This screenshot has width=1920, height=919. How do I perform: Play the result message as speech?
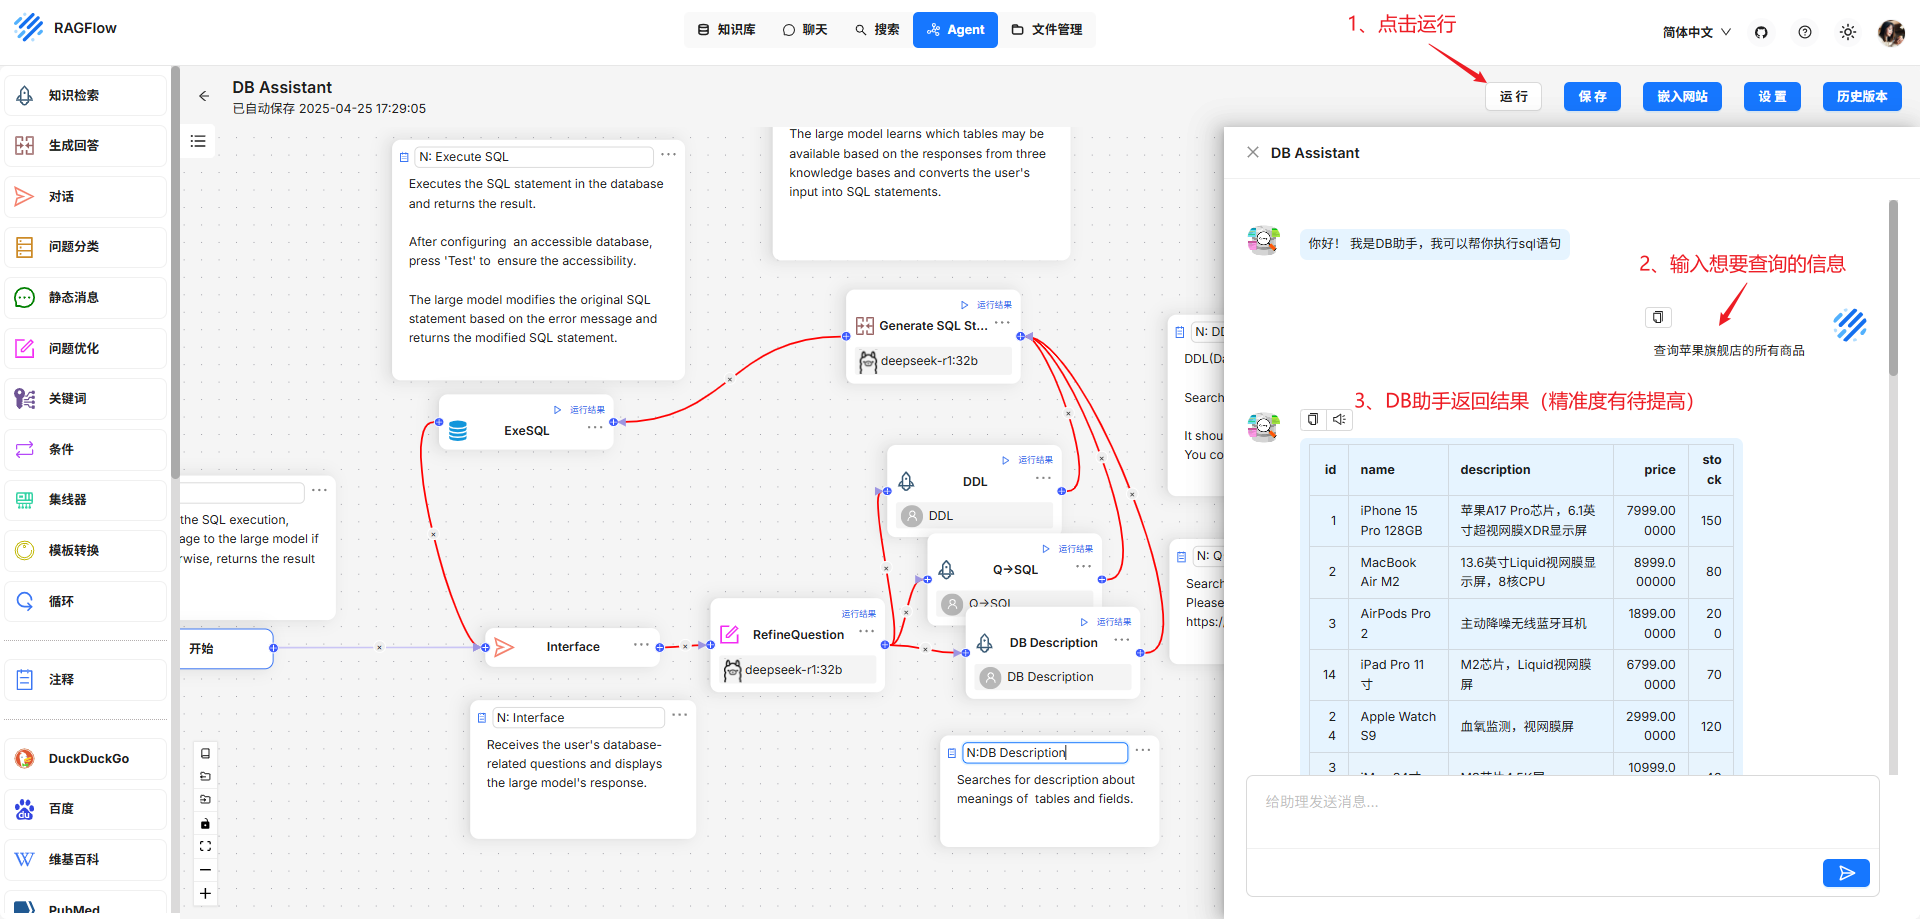1339,419
